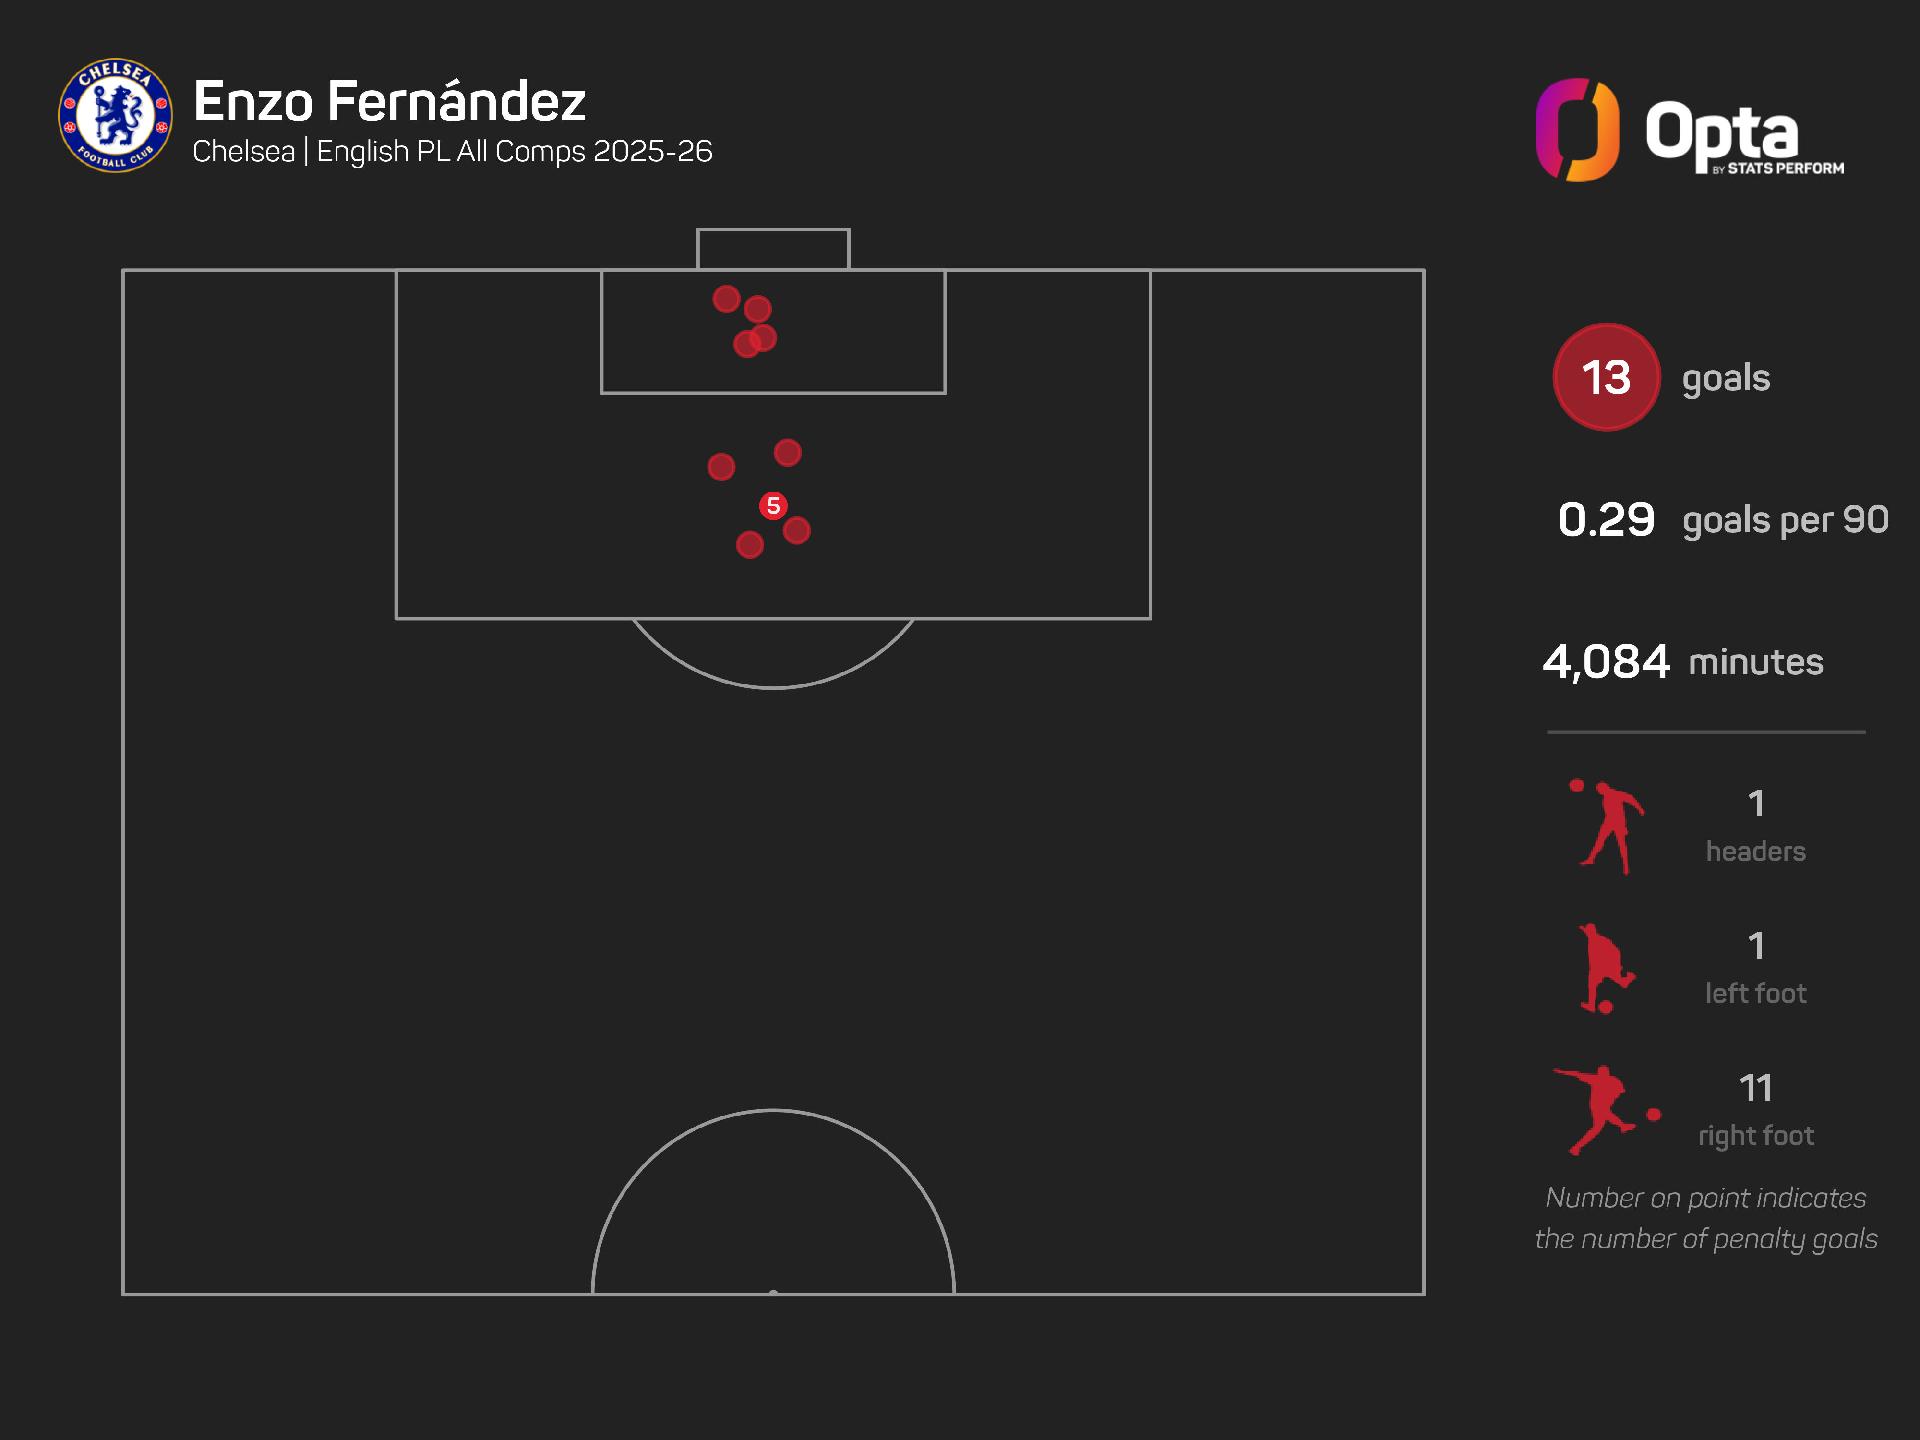Click the Enzo Fernández title
1920x1440 pixels.
(x=389, y=101)
